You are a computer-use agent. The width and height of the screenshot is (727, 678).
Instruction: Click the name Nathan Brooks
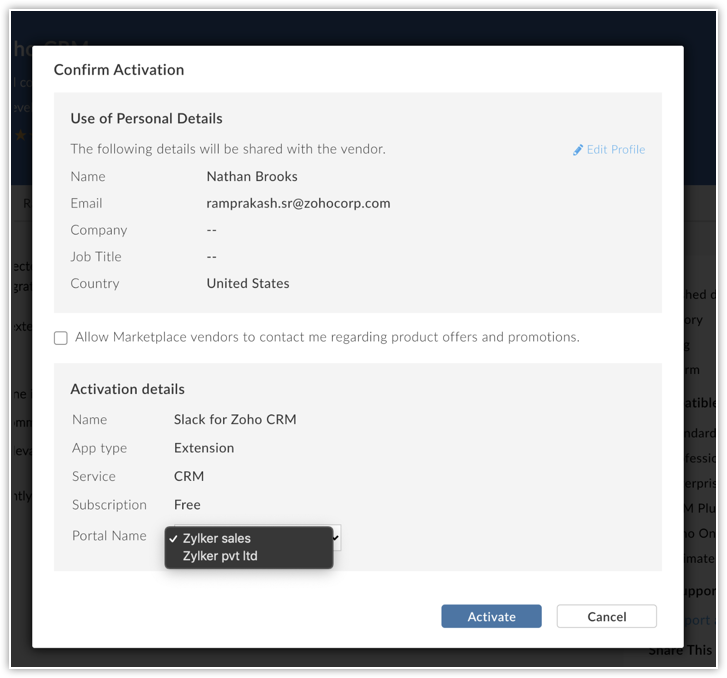tap(252, 176)
